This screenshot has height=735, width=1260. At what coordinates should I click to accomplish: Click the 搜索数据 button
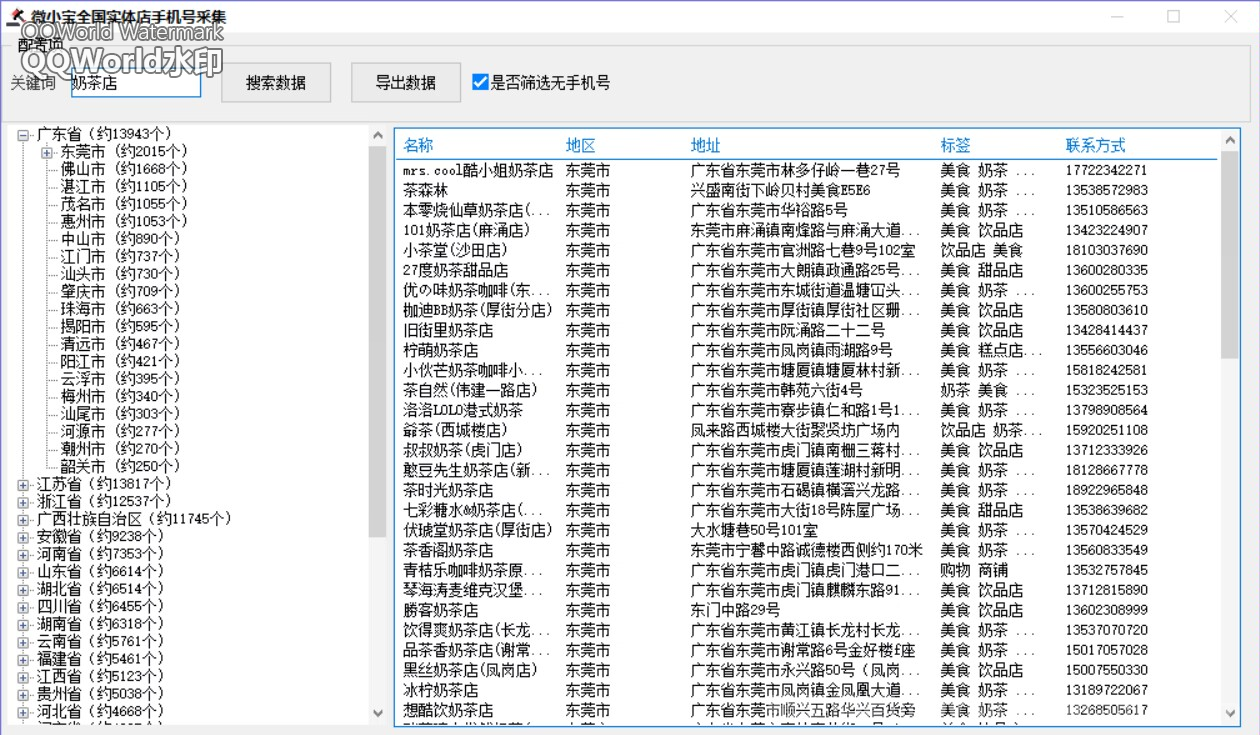tap(276, 83)
